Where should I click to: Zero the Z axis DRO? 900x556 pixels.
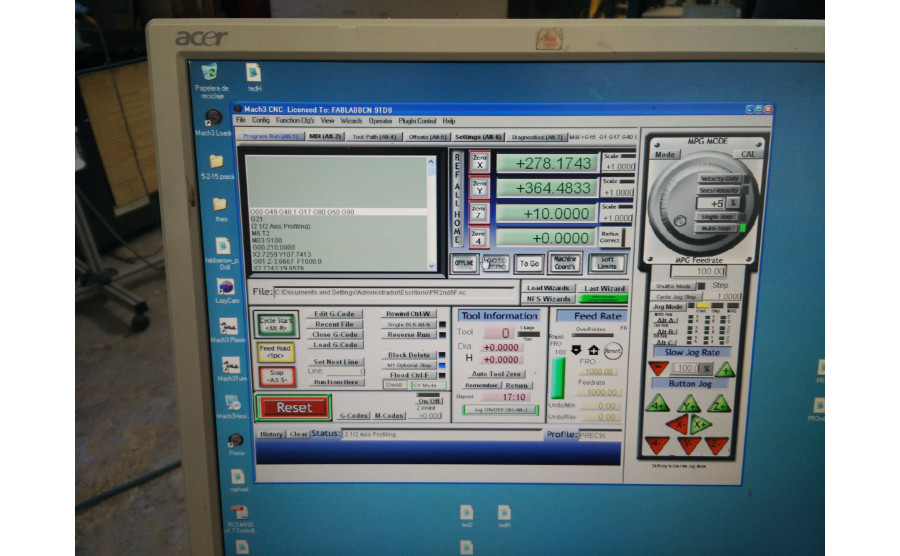coord(479,212)
